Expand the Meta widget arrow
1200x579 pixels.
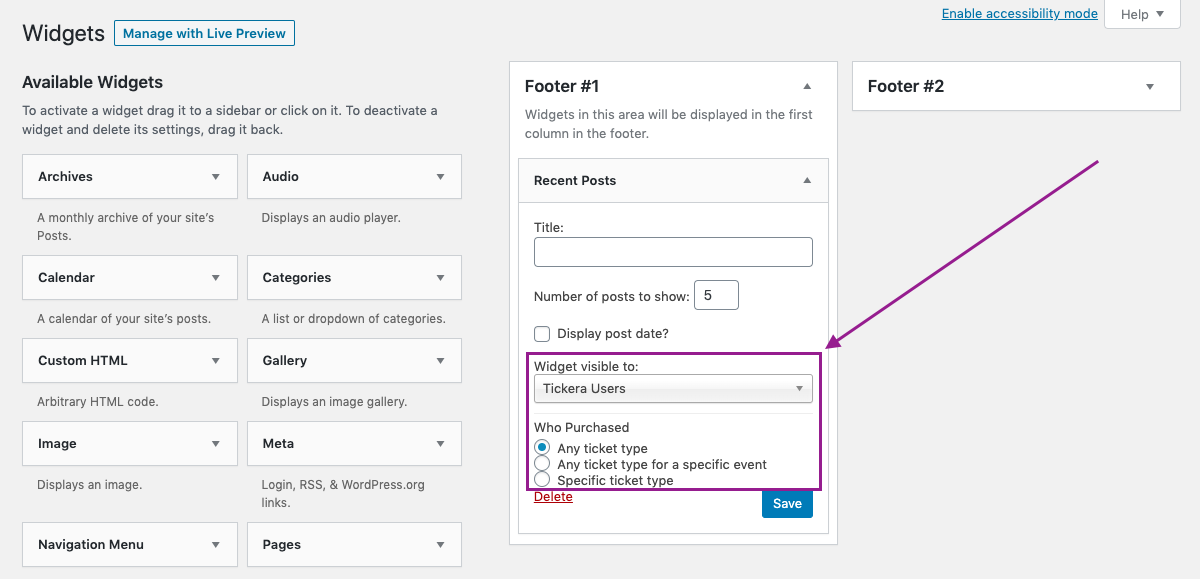pyautogui.click(x=440, y=444)
